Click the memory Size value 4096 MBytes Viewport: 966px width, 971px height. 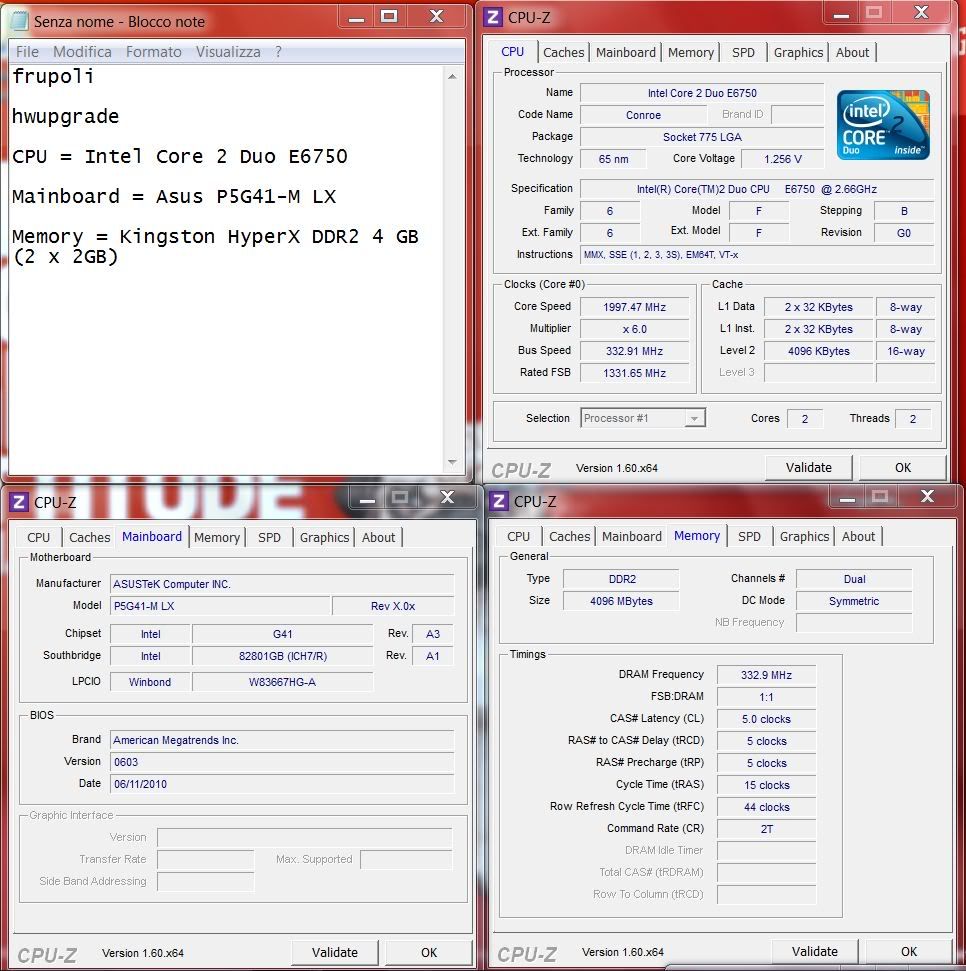[x=621, y=601]
